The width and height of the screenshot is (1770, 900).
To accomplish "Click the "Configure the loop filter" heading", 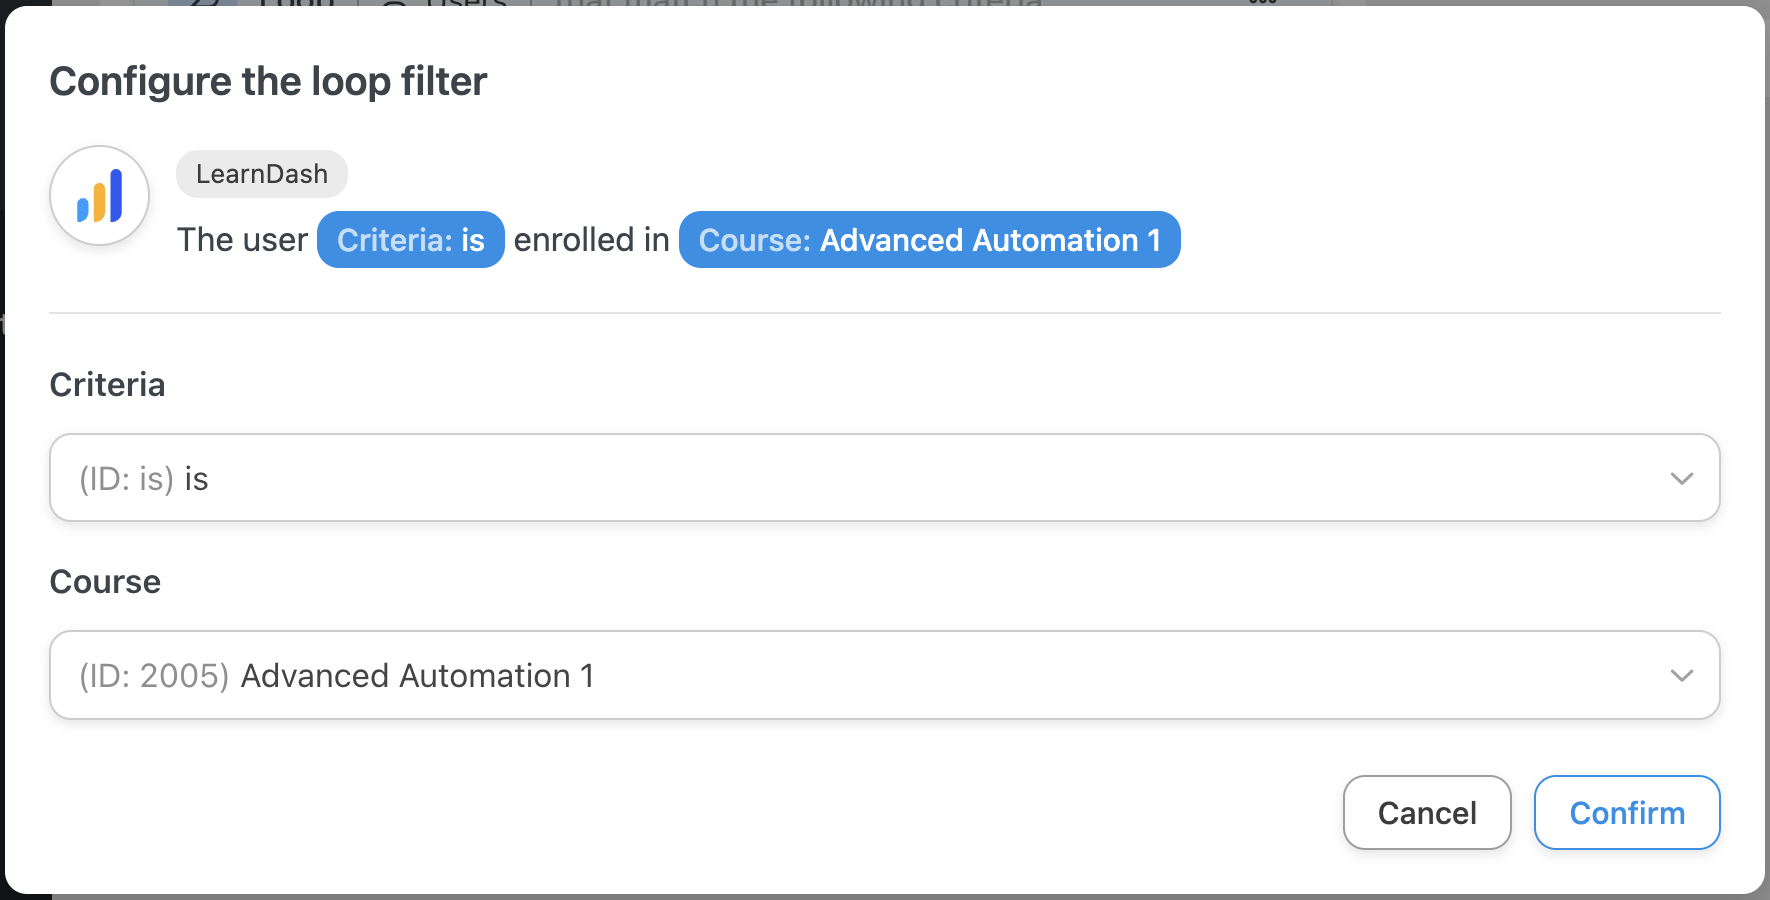I will pos(268,81).
